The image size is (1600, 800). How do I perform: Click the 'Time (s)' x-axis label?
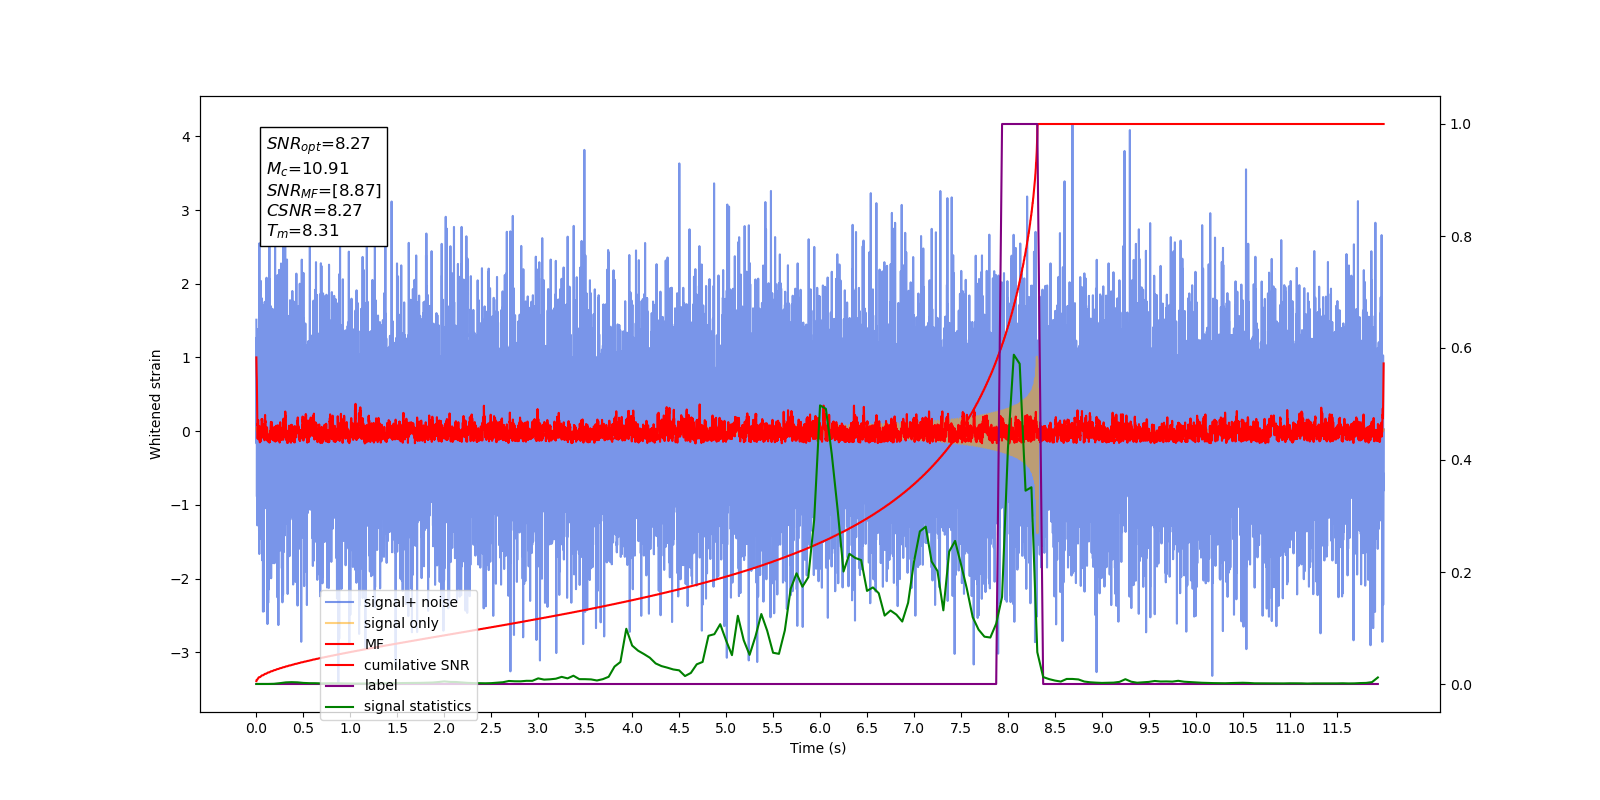[x=818, y=748]
